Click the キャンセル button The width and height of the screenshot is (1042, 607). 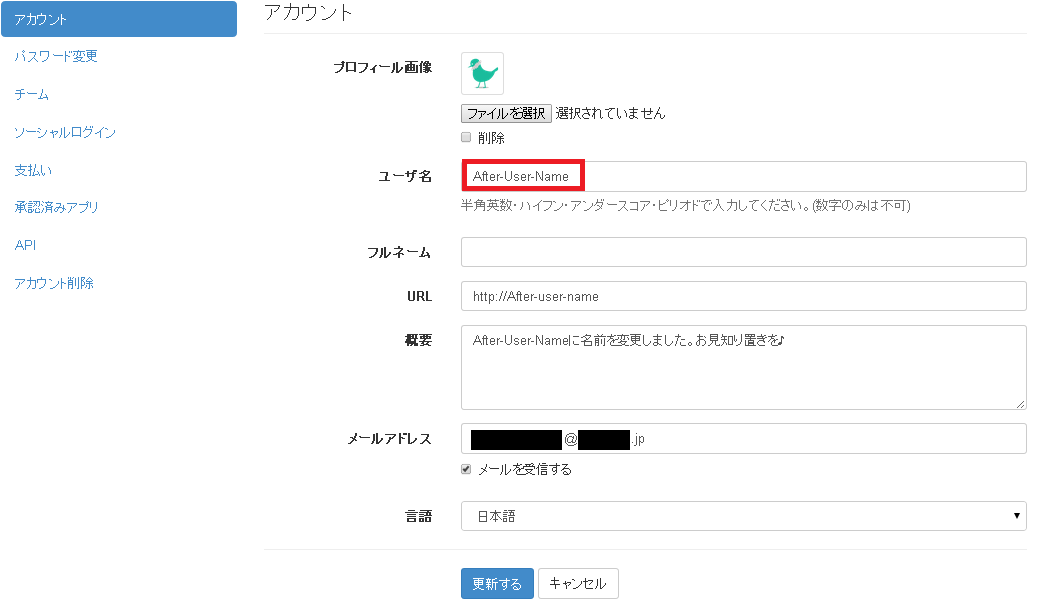(x=578, y=584)
